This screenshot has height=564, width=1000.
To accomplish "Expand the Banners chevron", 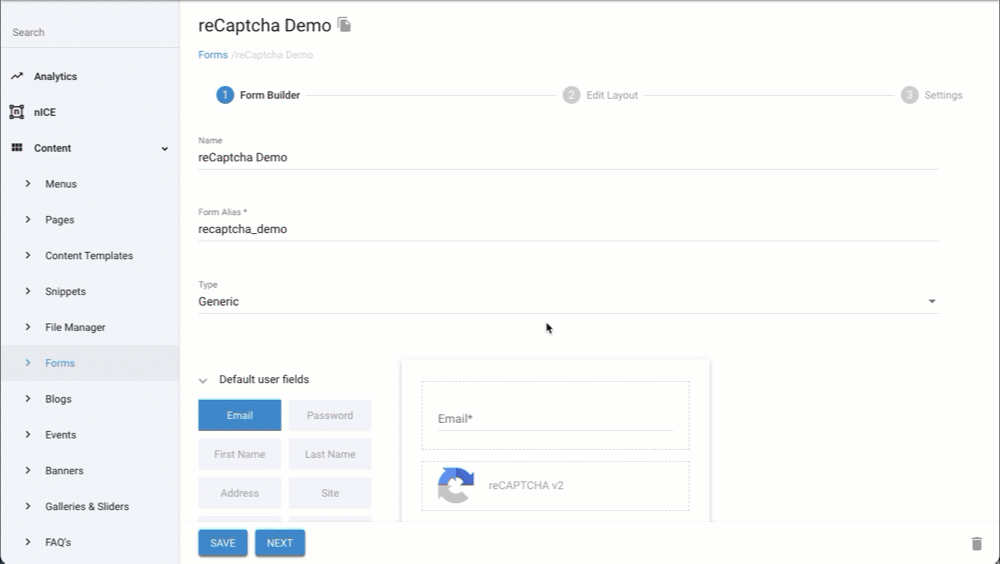I will click(x=27, y=470).
